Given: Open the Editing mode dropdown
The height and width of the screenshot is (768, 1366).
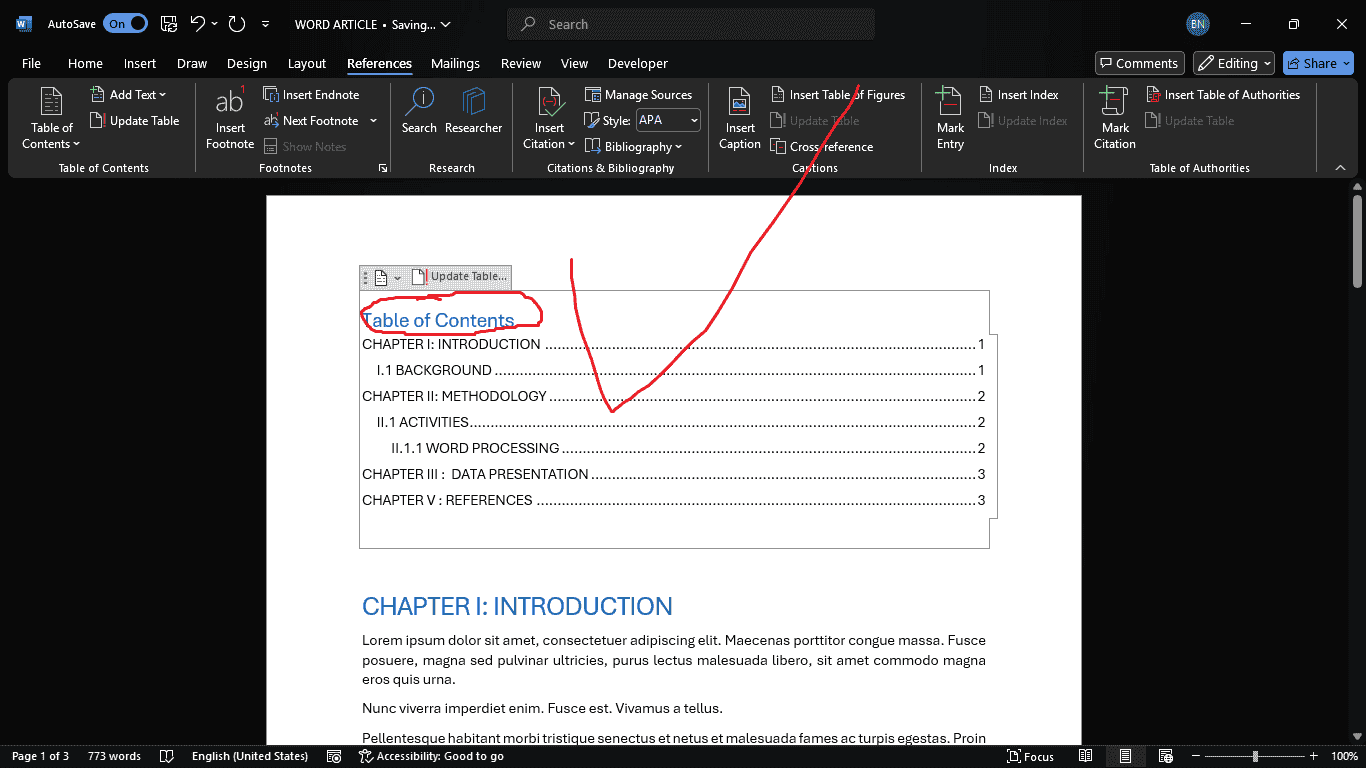Looking at the screenshot, I should click(x=1234, y=63).
